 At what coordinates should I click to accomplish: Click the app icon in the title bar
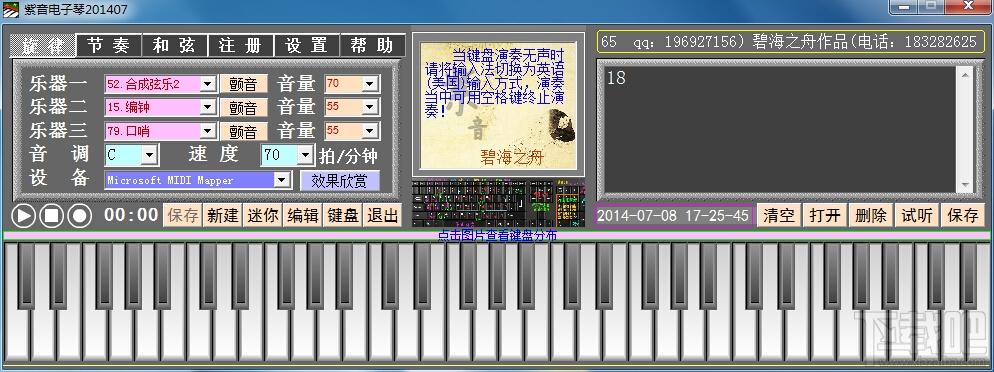[11, 10]
